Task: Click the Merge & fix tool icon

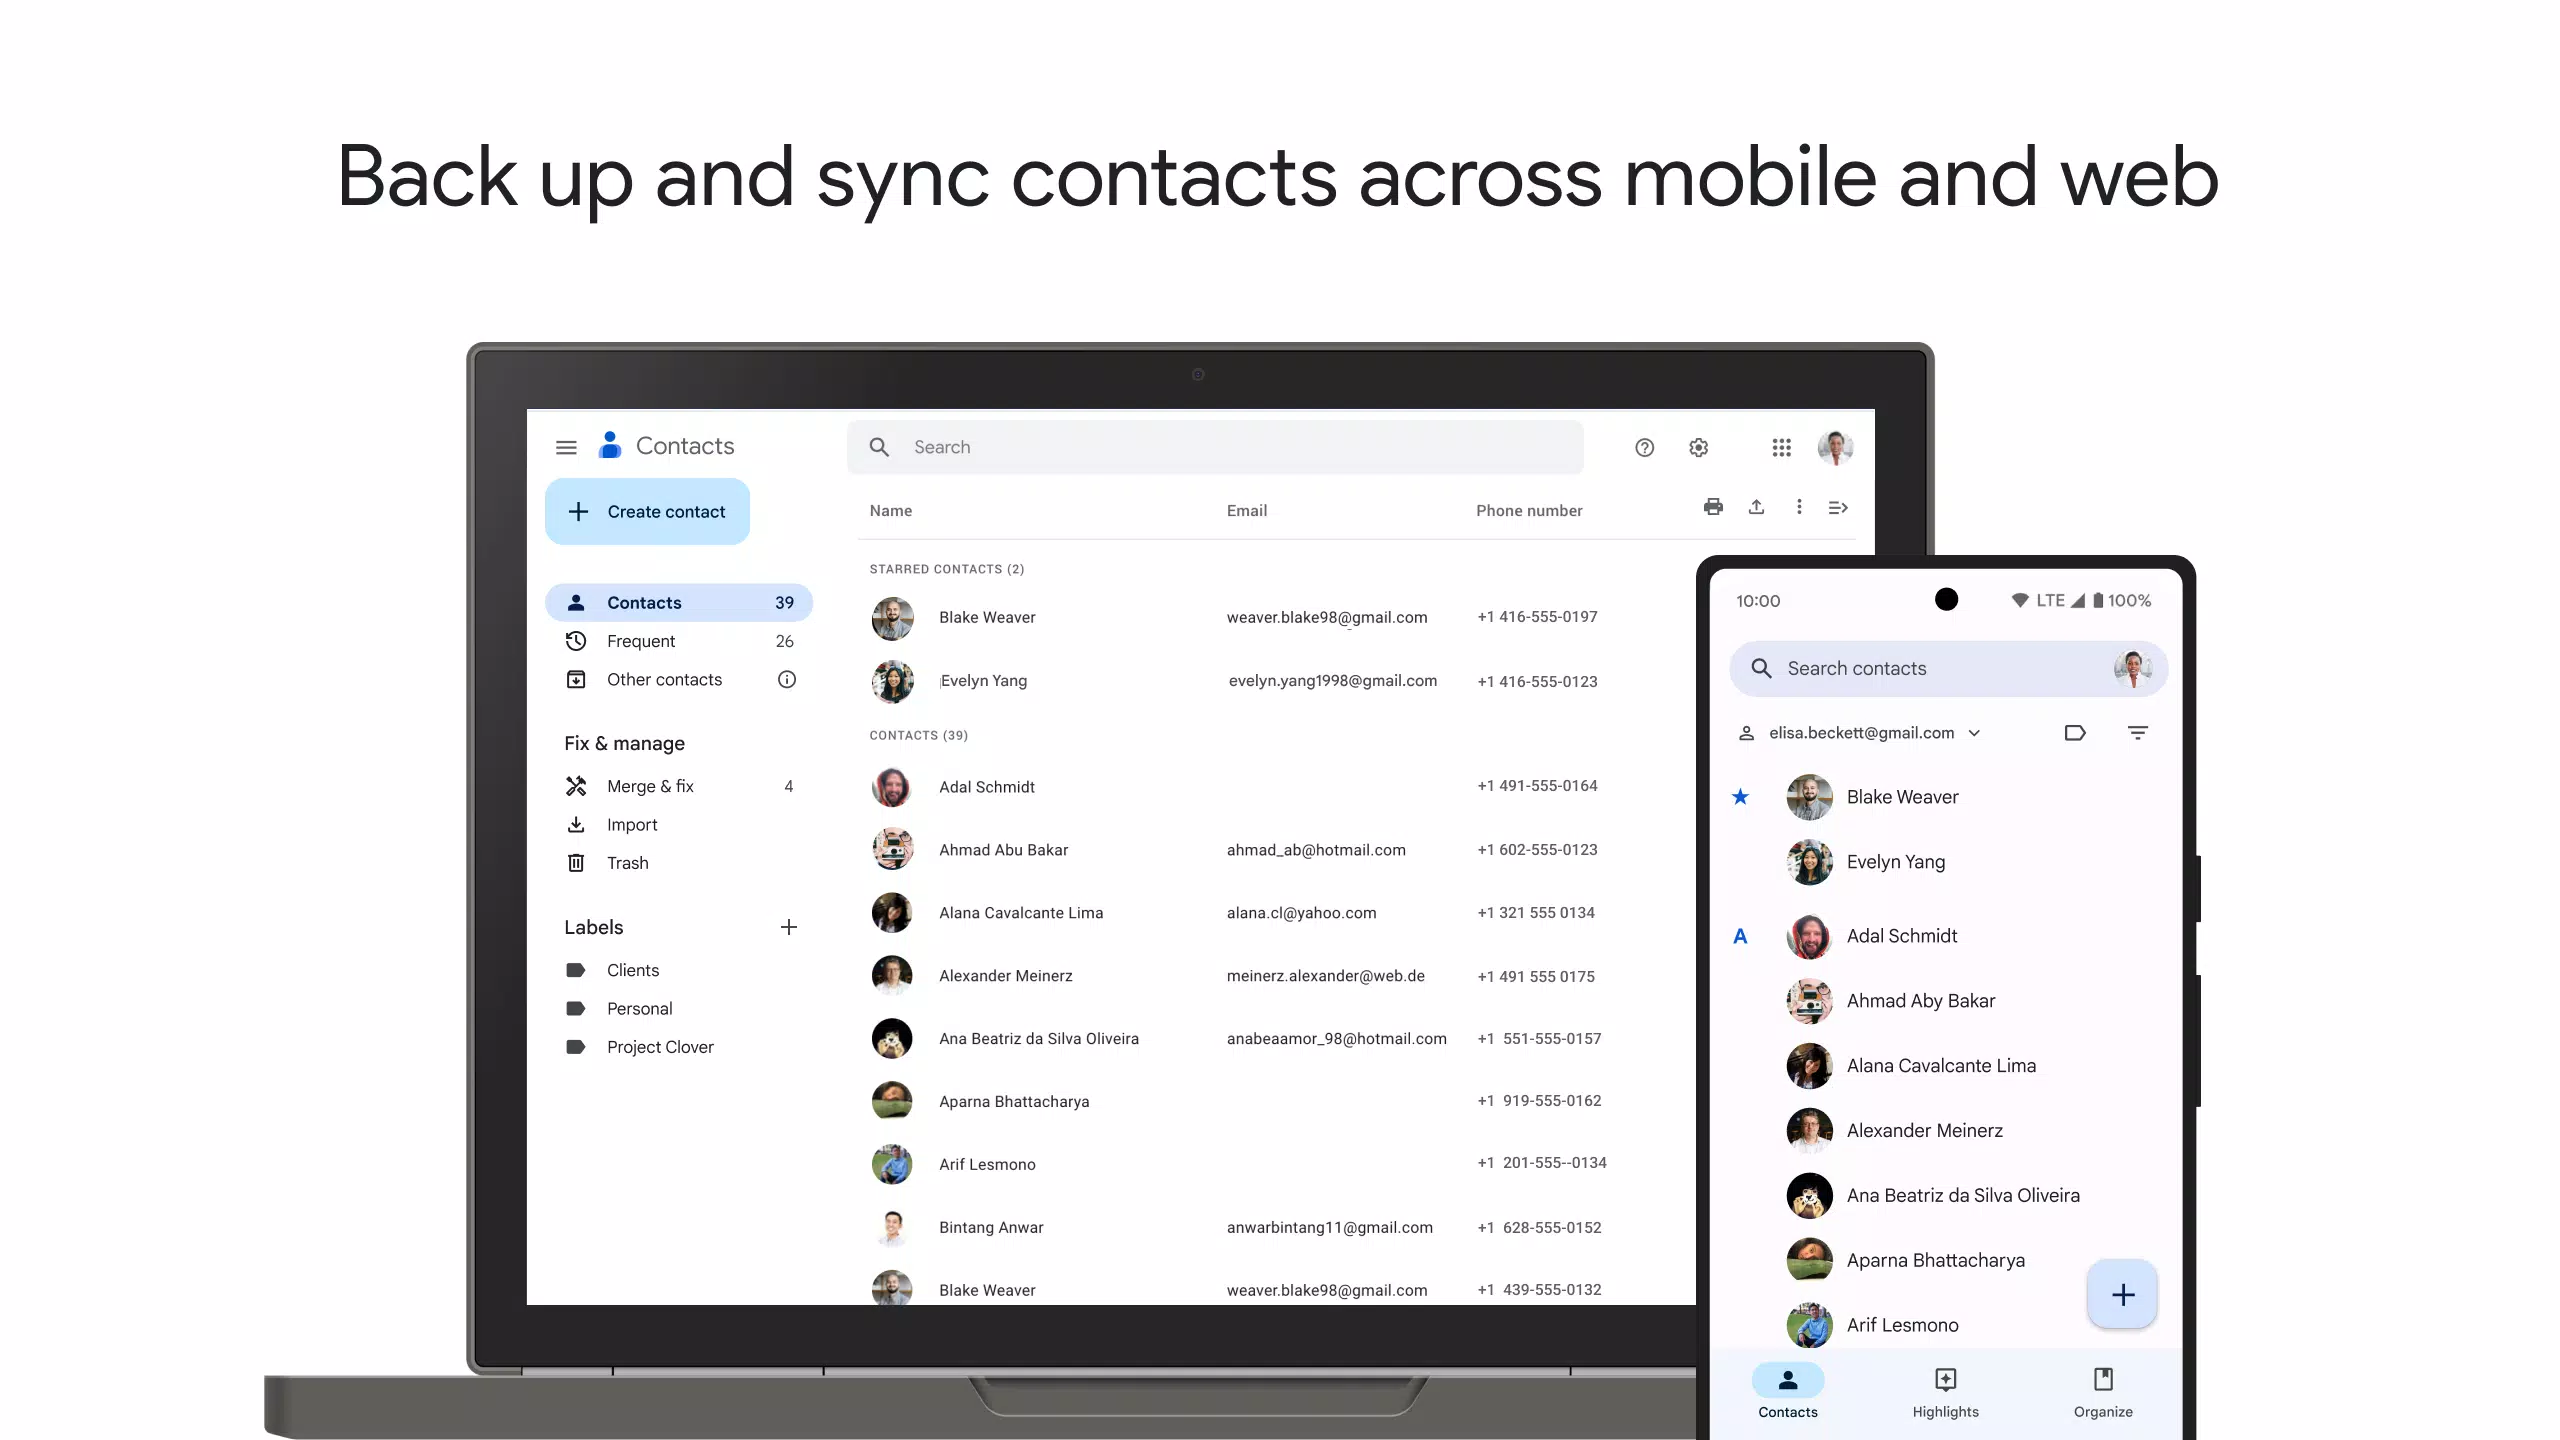Action: [x=575, y=786]
